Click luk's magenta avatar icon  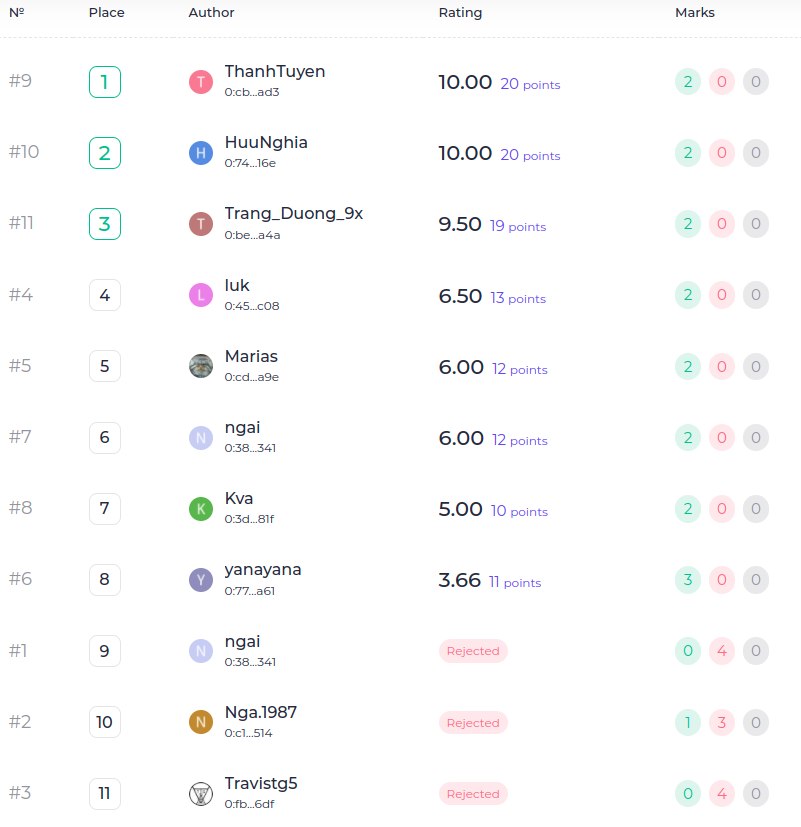coord(201,295)
